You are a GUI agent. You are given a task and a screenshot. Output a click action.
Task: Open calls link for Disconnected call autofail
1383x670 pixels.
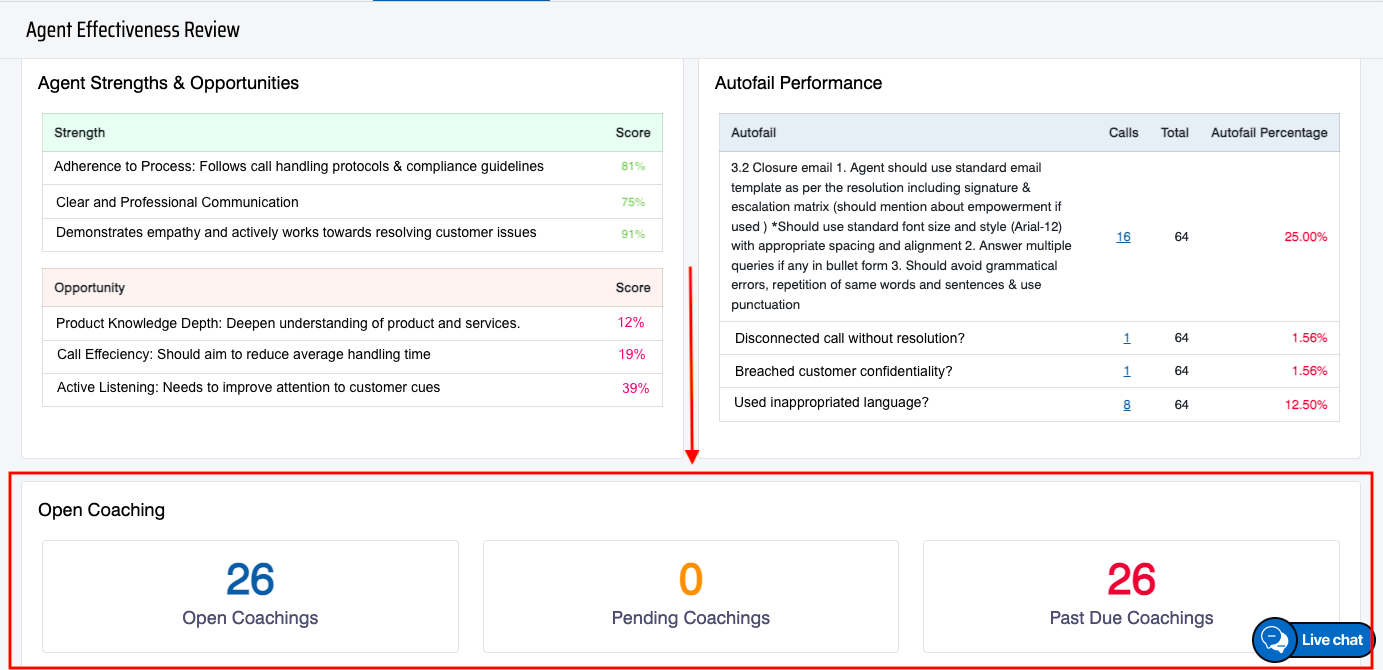(x=1127, y=338)
